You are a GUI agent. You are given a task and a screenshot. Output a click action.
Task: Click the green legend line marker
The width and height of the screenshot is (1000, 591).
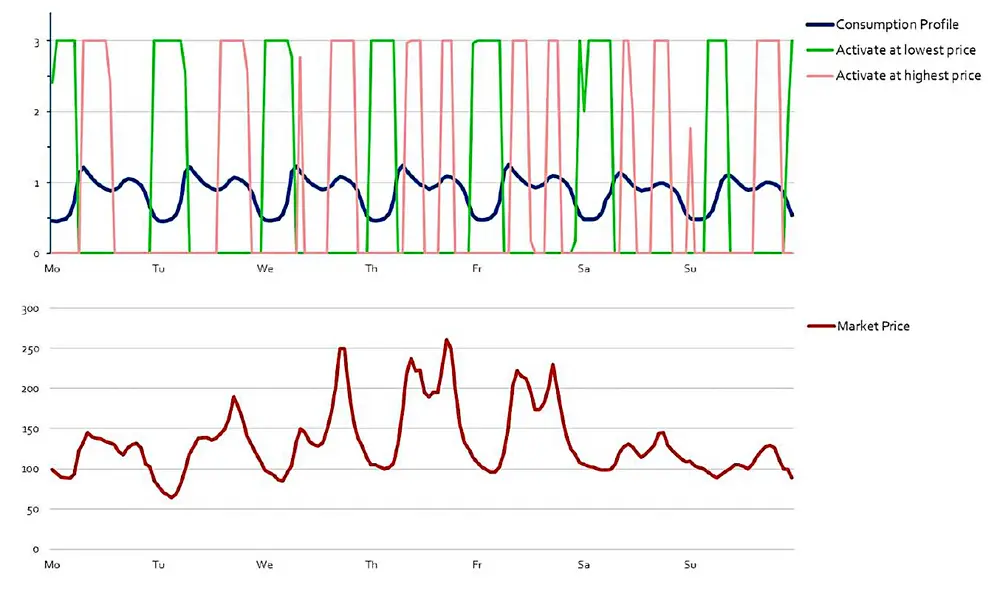point(818,50)
